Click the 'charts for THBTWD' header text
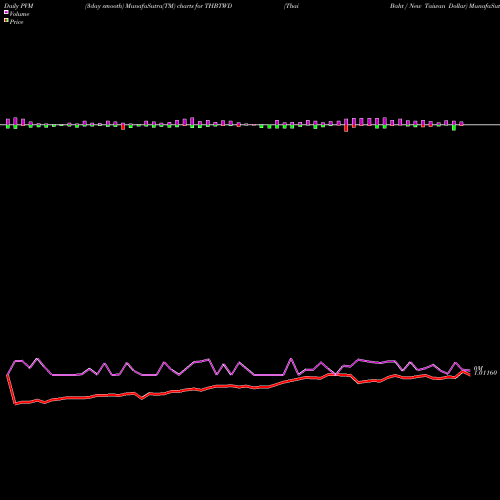Image resolution: width=500 pixels, height=500 pixels. click(x=205, y=6)
